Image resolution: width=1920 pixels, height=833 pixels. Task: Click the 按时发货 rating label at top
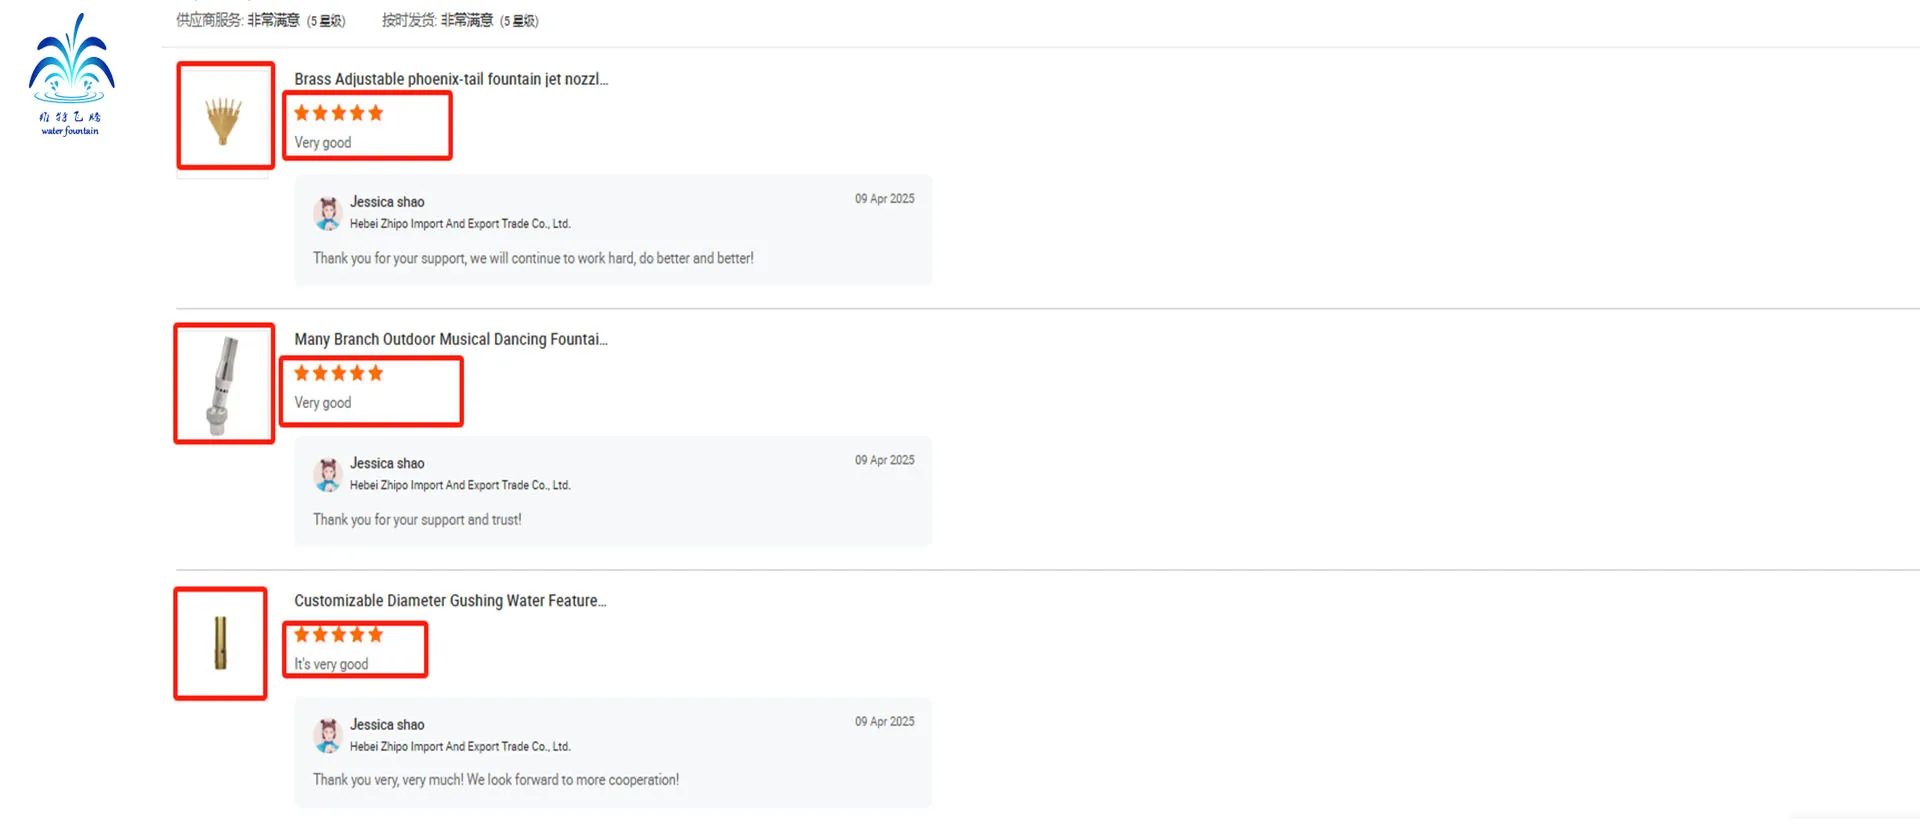click(408, 20)
